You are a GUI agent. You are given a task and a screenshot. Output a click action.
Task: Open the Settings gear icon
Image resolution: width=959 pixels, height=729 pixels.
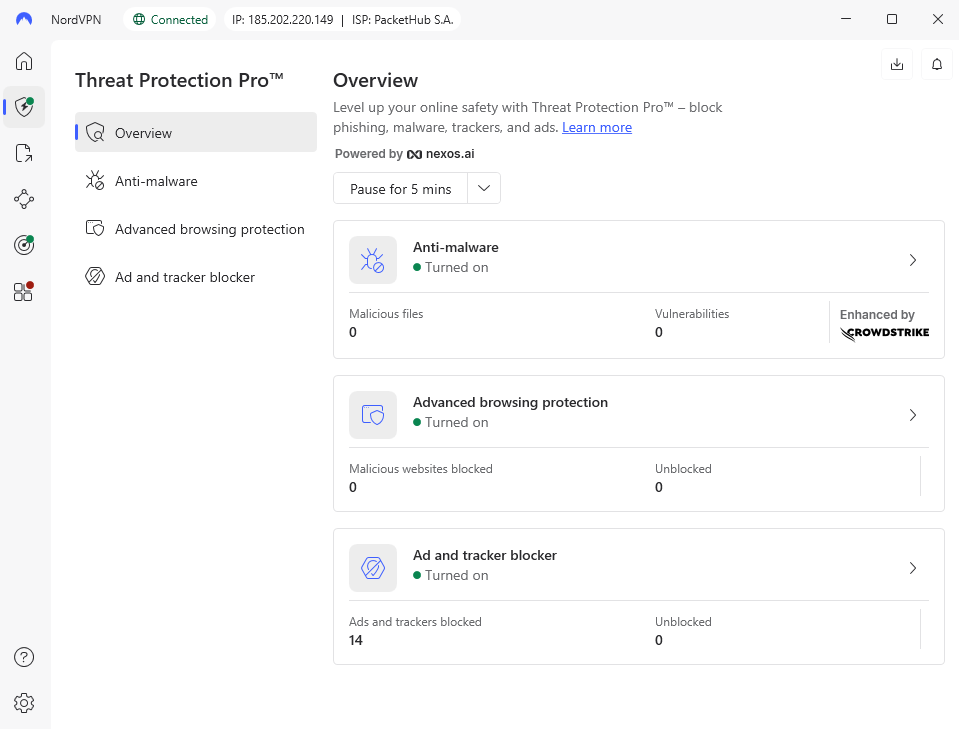pos(24,703)
